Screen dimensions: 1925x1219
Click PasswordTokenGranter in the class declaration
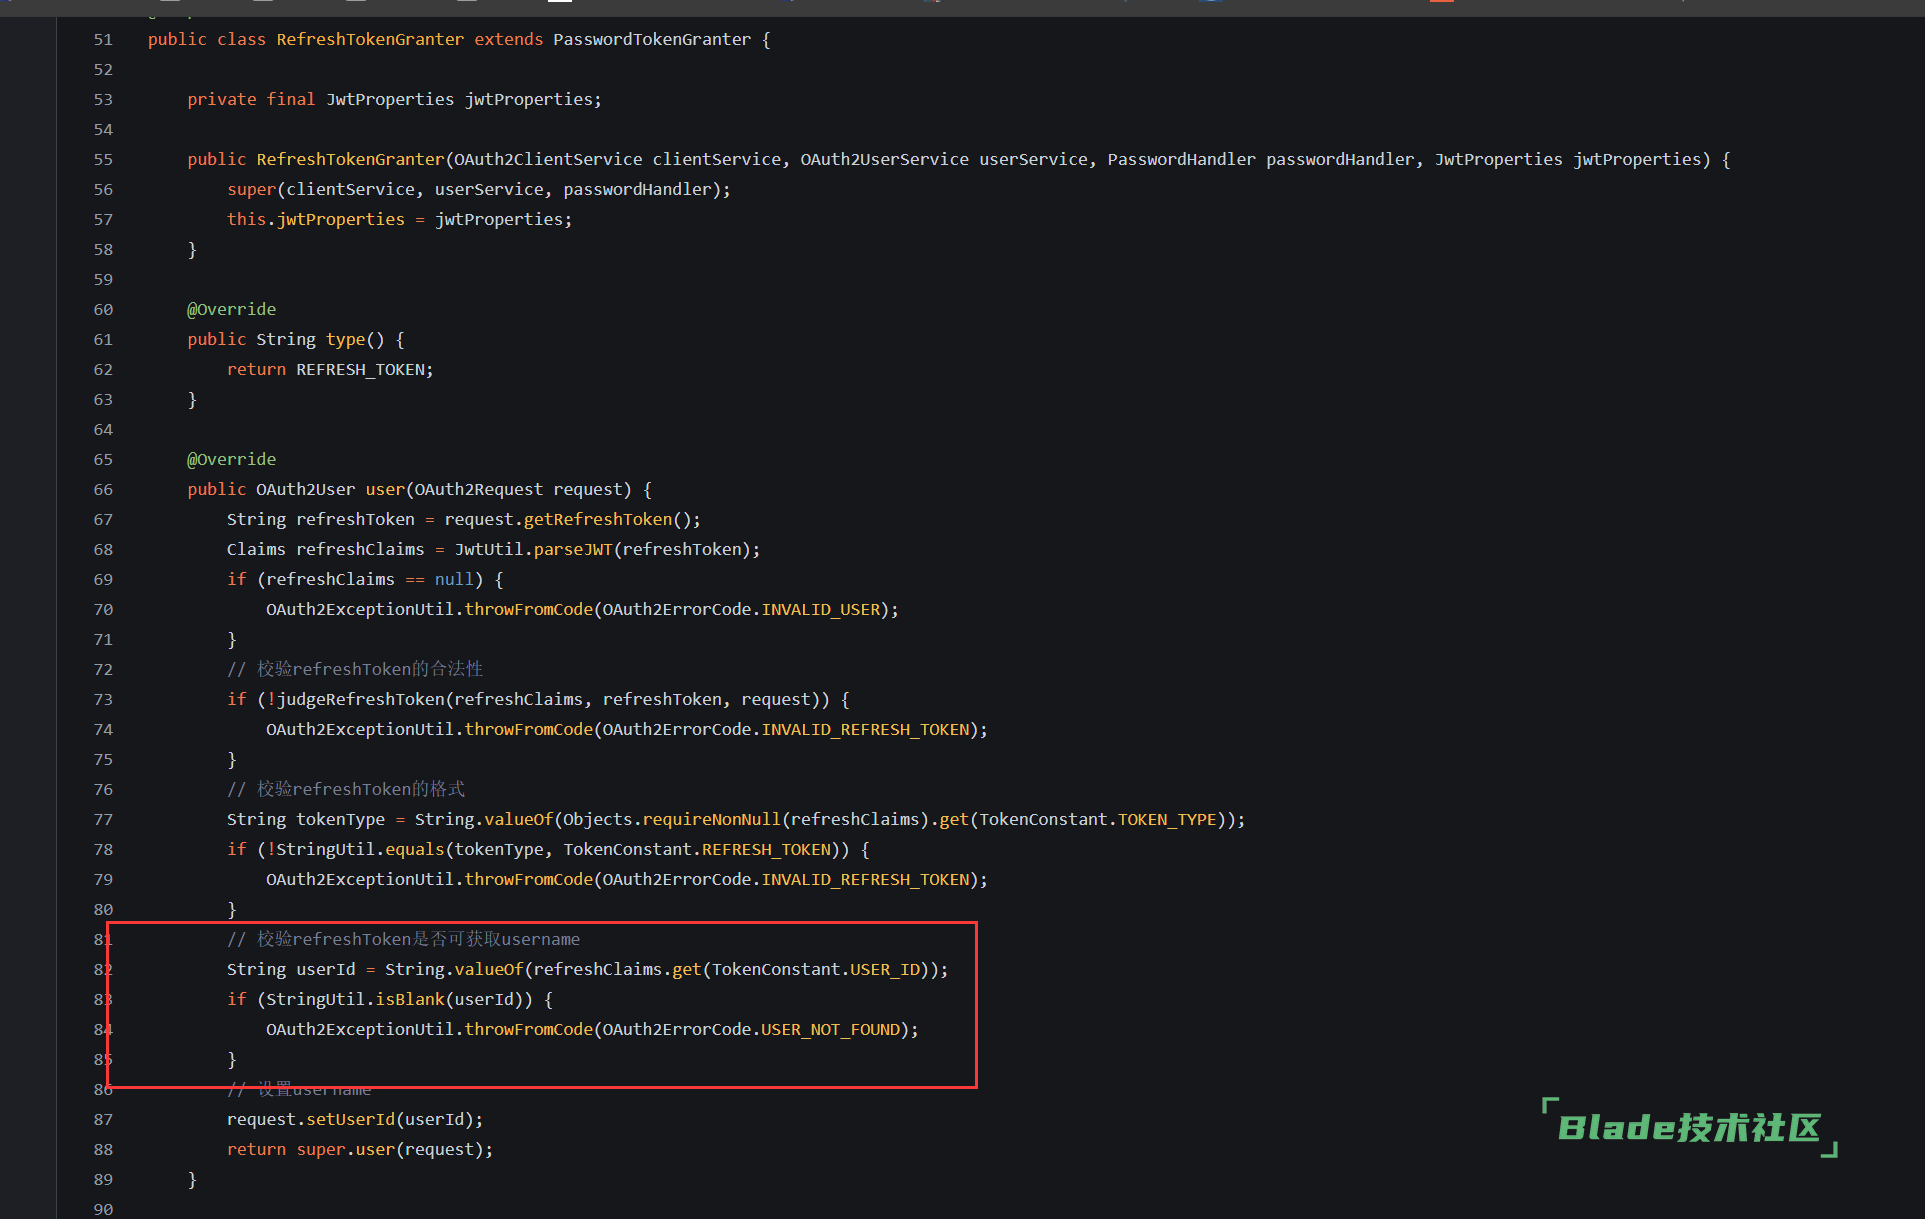pyautogui.click(x=651, y=40)
